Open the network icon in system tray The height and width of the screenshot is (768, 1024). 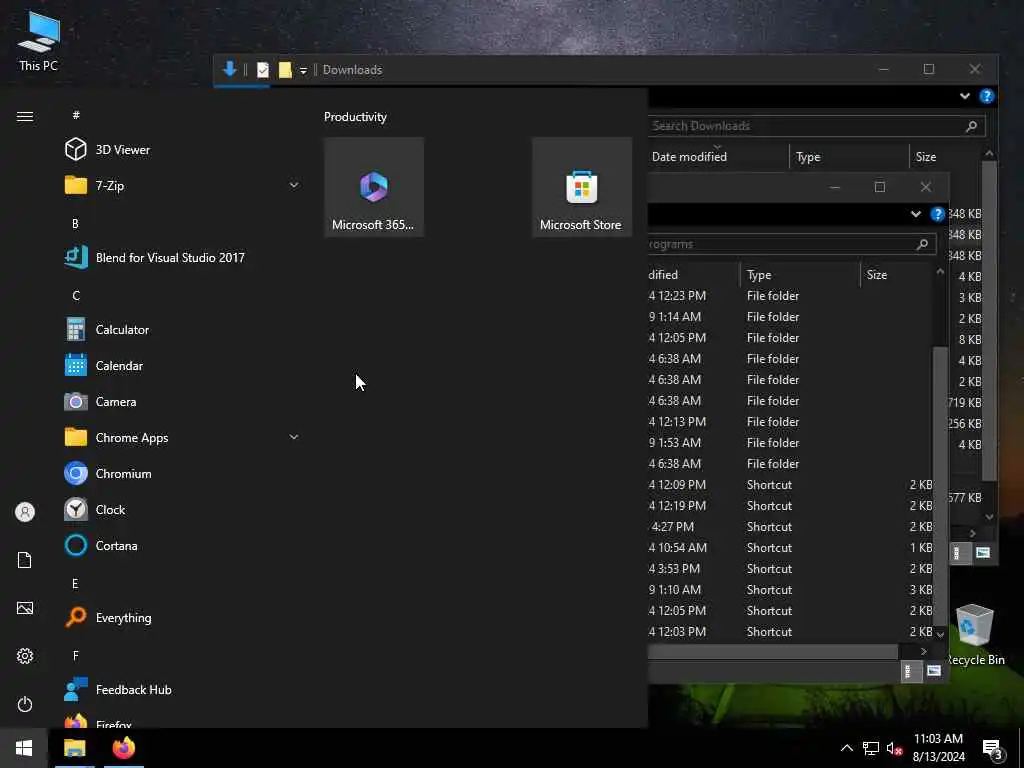coord(871,748)
